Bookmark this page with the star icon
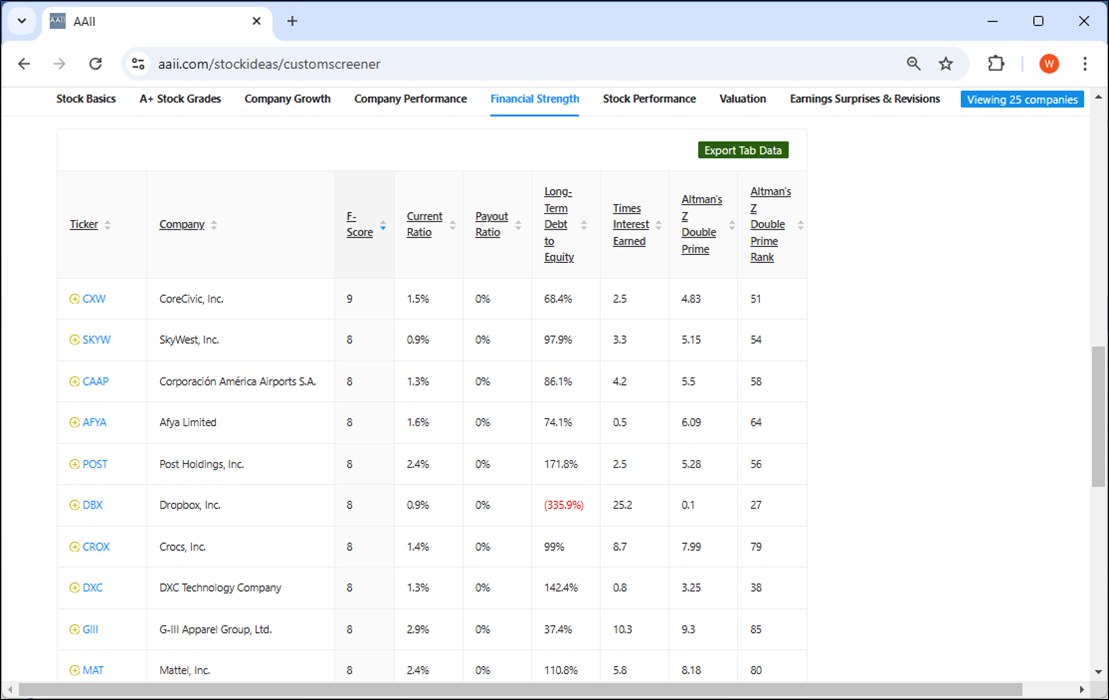1109x700 pixels. coord(946,64)
